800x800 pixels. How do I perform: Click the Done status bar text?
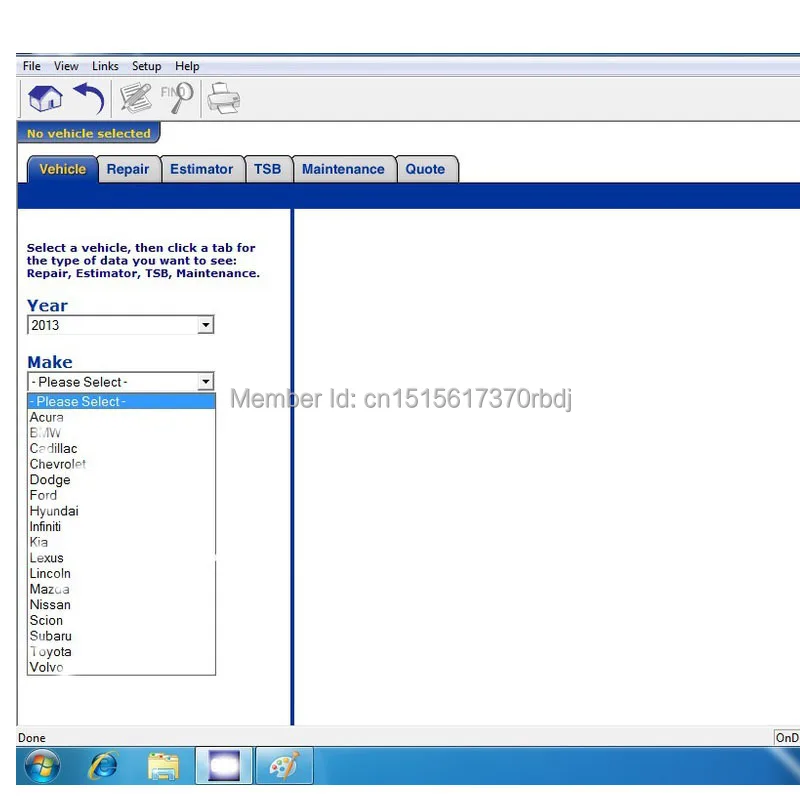[x=32, y=738]
